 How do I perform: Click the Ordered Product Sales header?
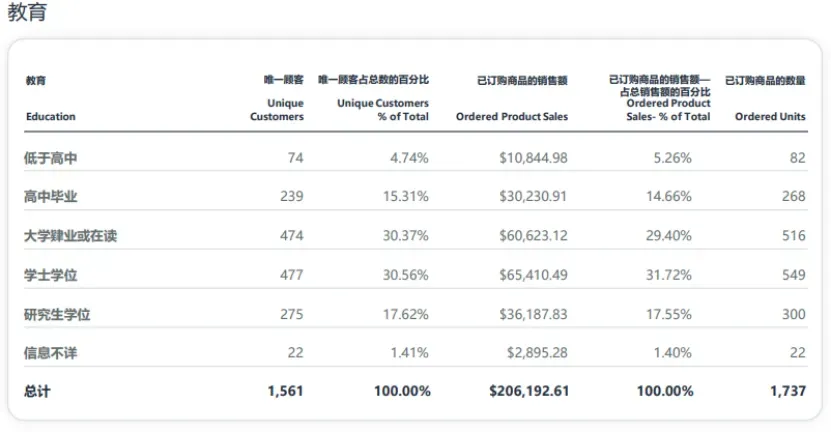(x=512, y=117)
